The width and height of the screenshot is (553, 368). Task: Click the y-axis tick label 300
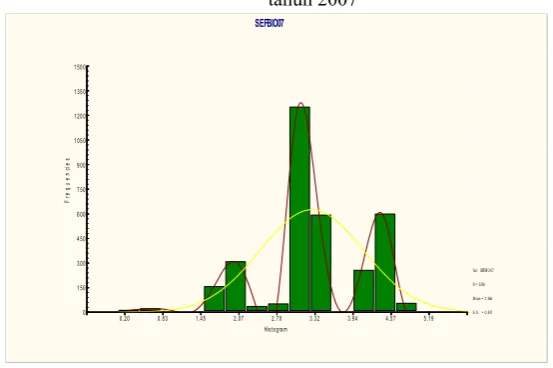[81, 263]
